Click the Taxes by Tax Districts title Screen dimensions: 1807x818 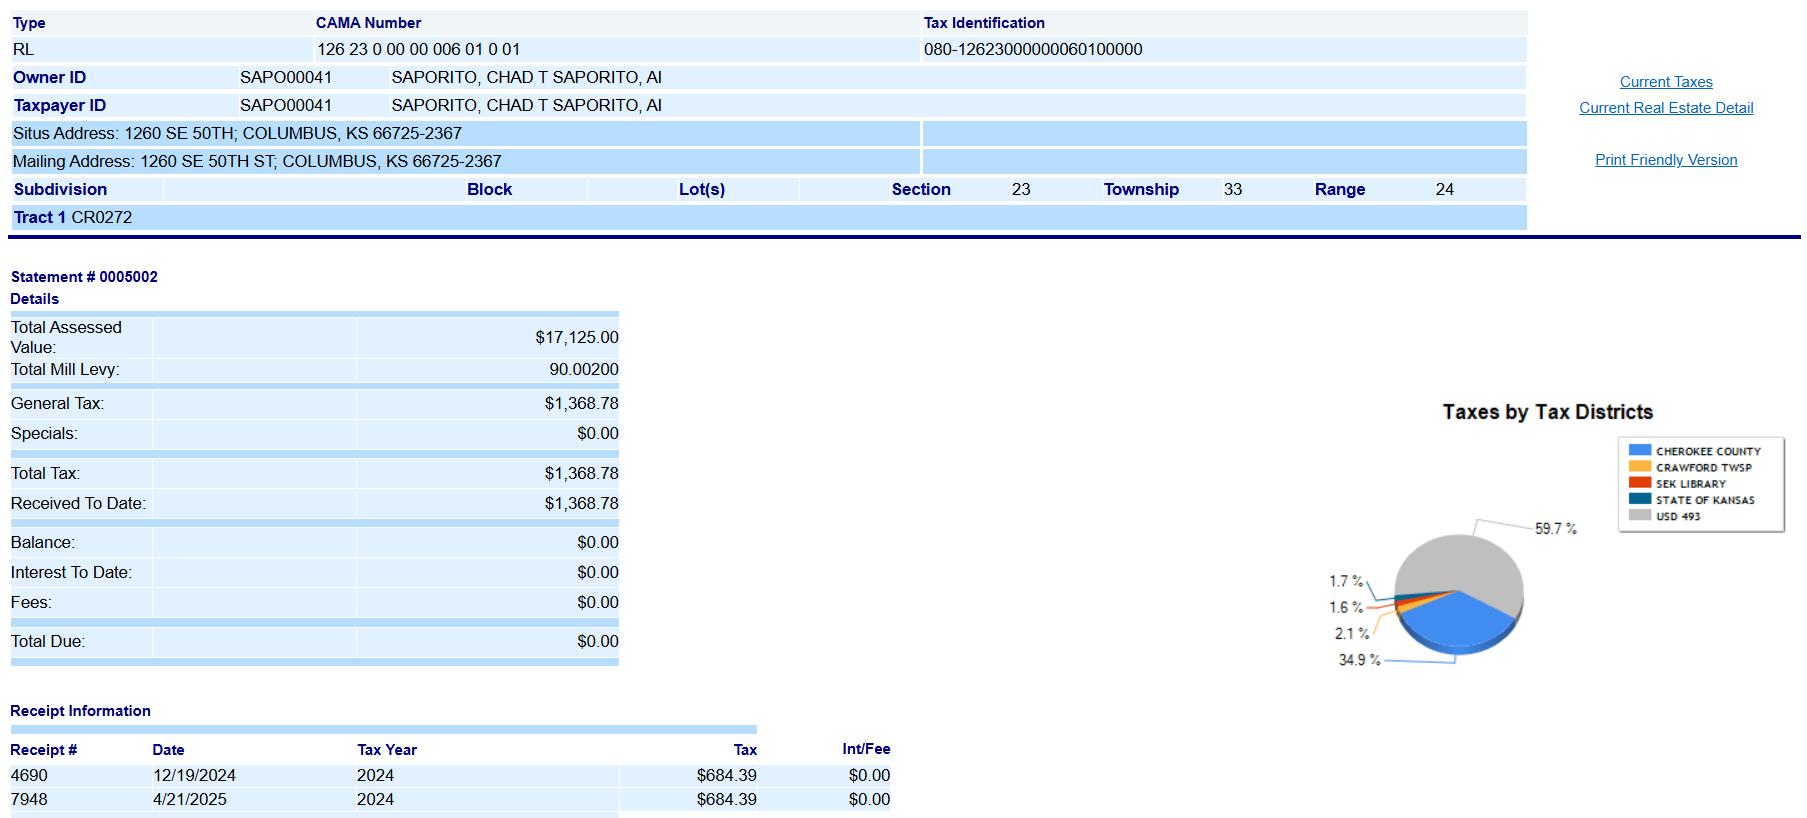point(1547,412)
